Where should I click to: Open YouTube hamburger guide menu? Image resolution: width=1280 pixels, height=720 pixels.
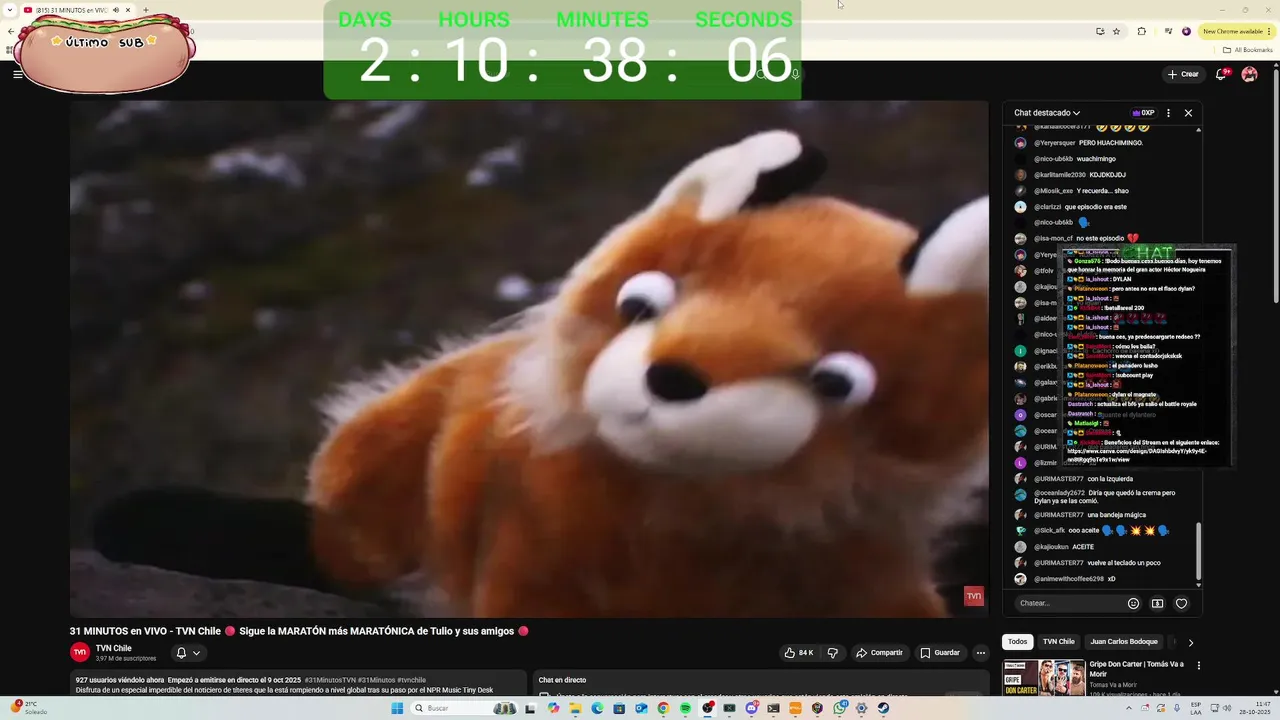tap(17, 74)
